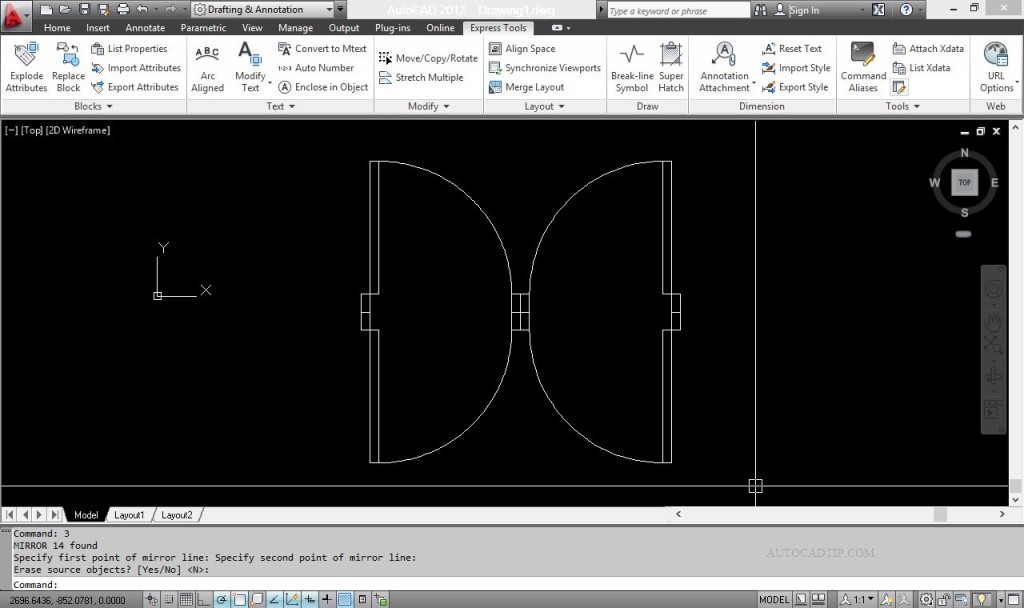Expand the Modify panel arrow

pyautogui.click(x=446, y=106)
